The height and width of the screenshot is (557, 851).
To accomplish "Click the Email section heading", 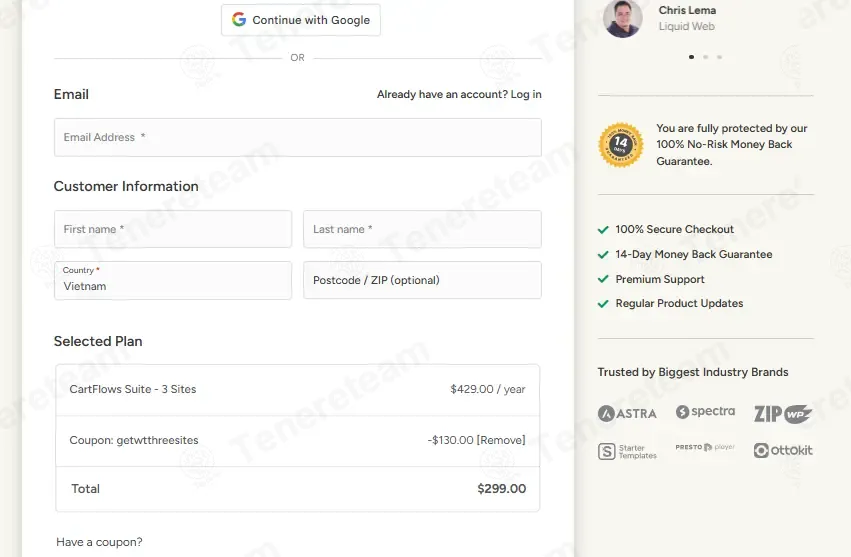I will pos(71,94).
